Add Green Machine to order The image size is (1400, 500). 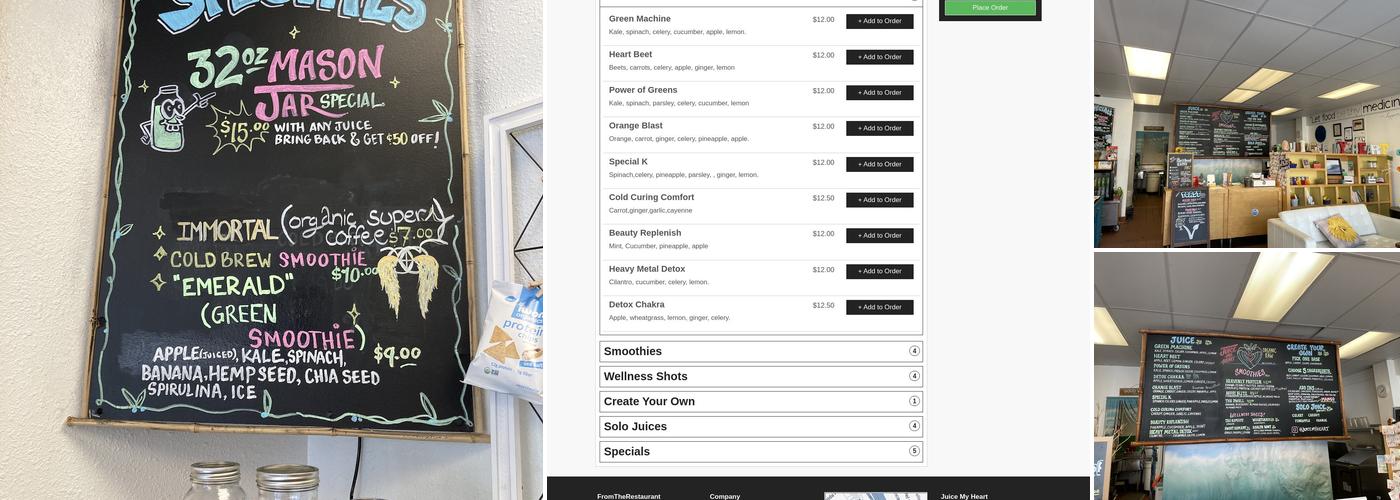[x=879, y=21]
